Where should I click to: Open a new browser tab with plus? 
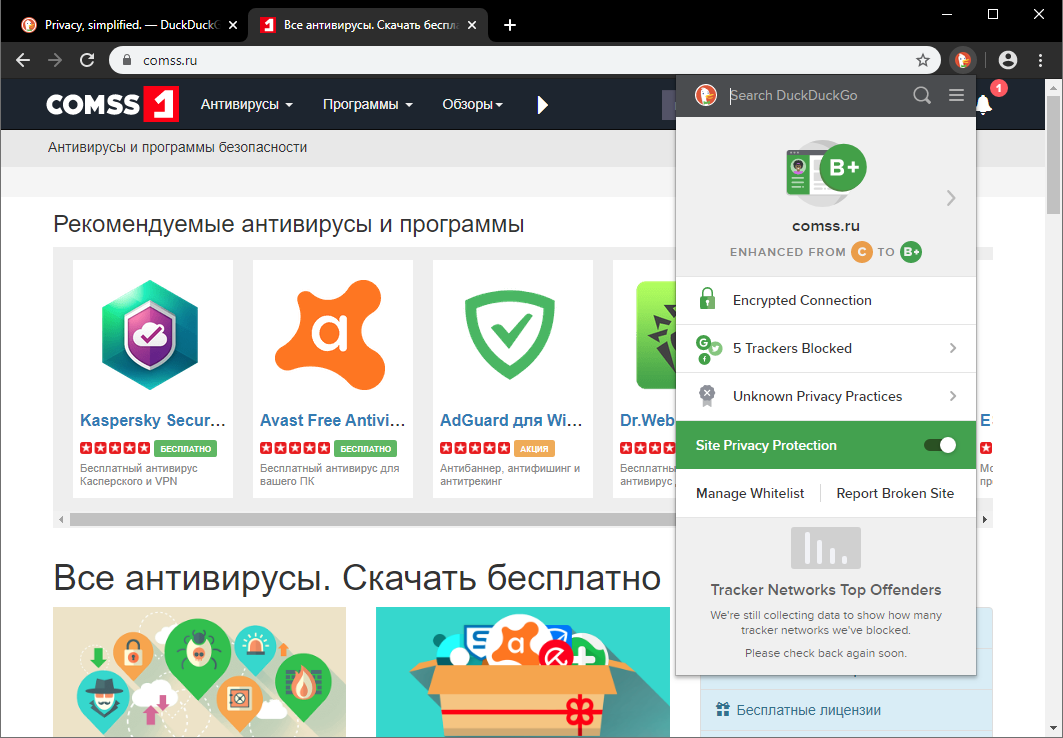click(510, 25)
